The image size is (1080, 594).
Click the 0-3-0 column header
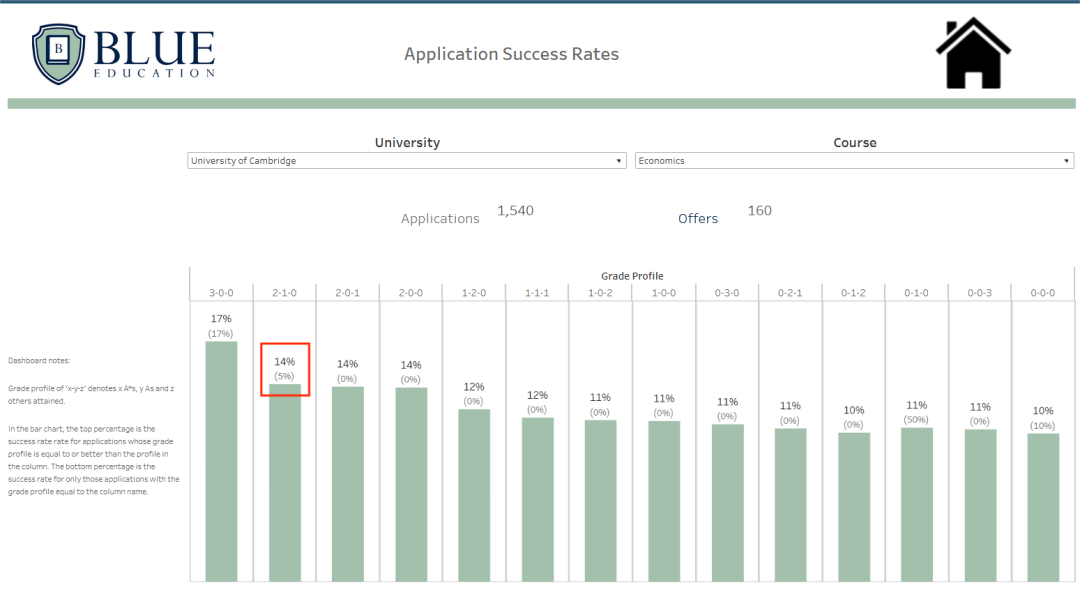pyautogui.click(x=727, y=293)
